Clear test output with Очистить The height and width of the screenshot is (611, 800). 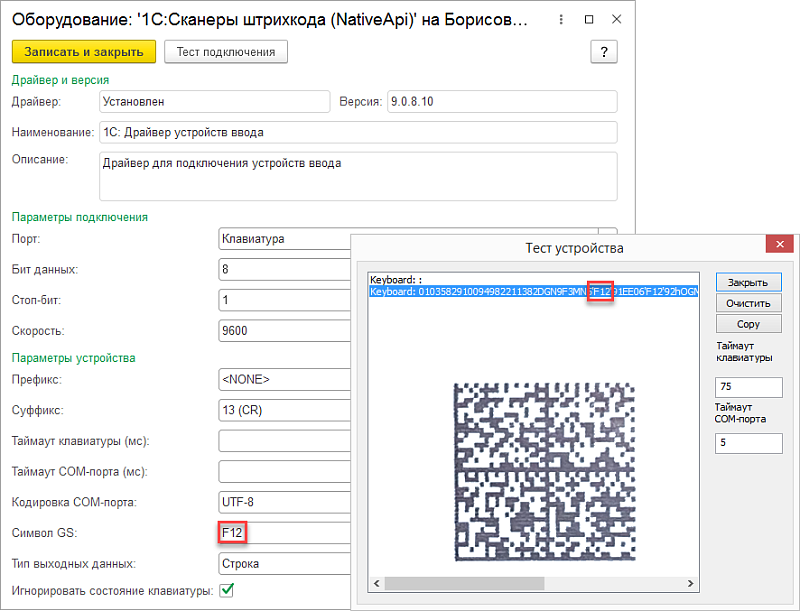click(x=748, y=303)
